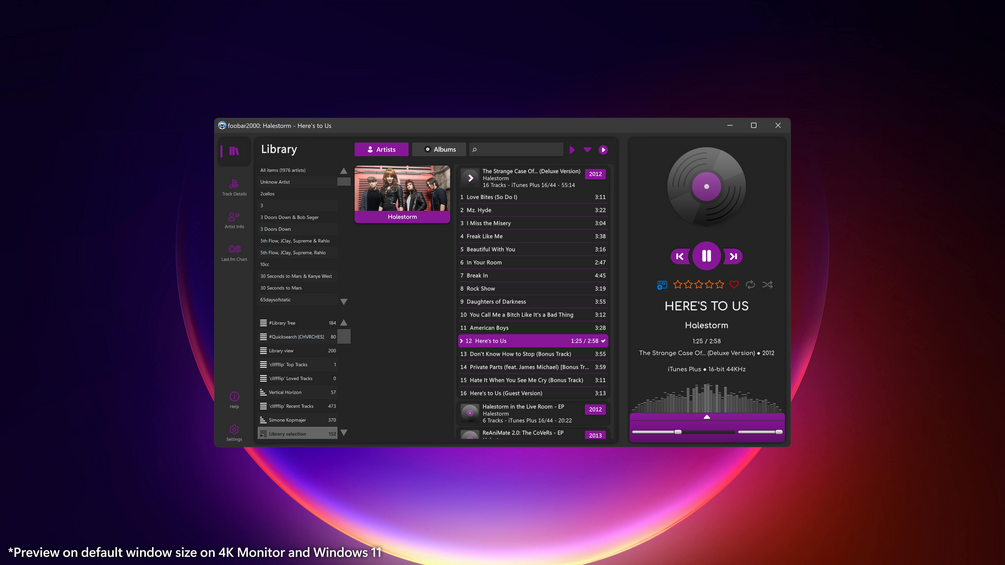1005x565 pixels.
Task: Open the Library view playlist
Action: (x=297, y=350)
